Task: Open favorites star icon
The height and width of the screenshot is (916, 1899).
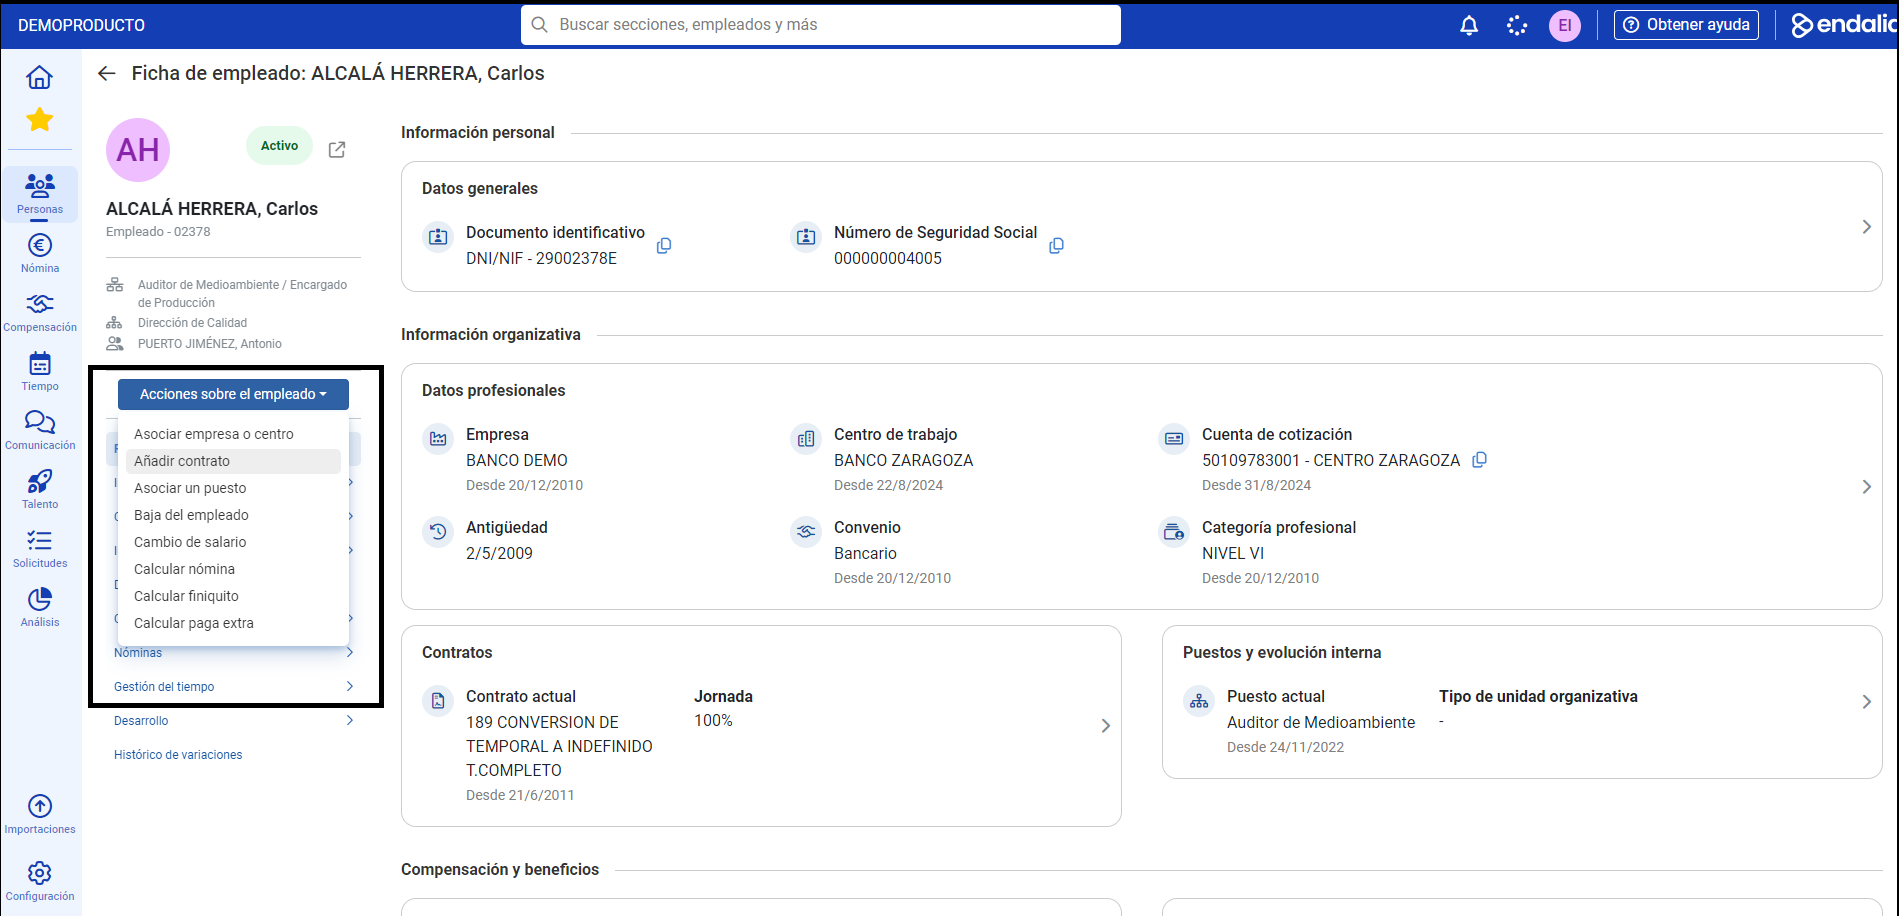Action: pos(39,120)
